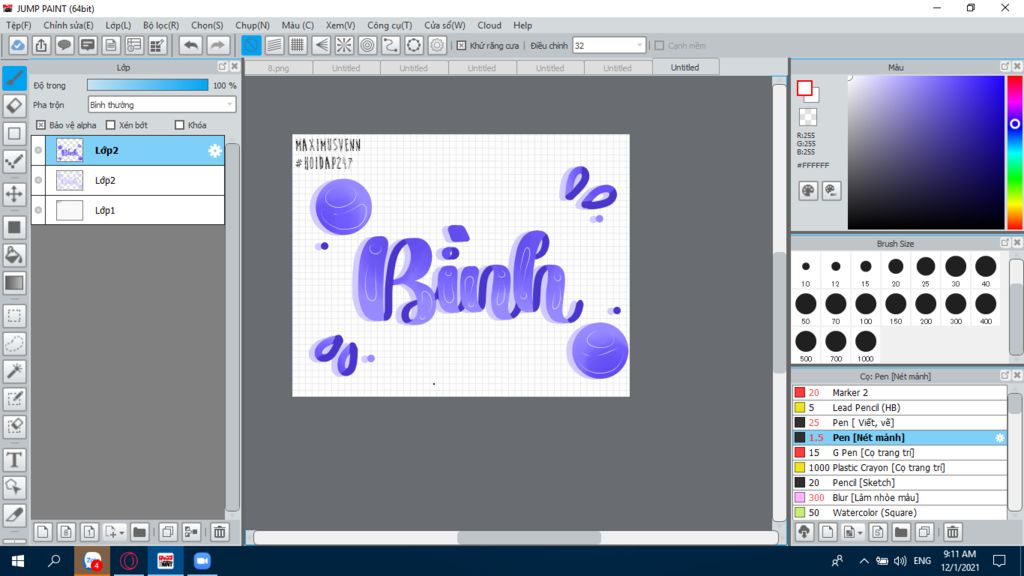The height and width of the screenshot is (576, 1024).
Task: Enable the Khóa layer lock checkbox
Action: pyautogui.click(x=180, y=125)
